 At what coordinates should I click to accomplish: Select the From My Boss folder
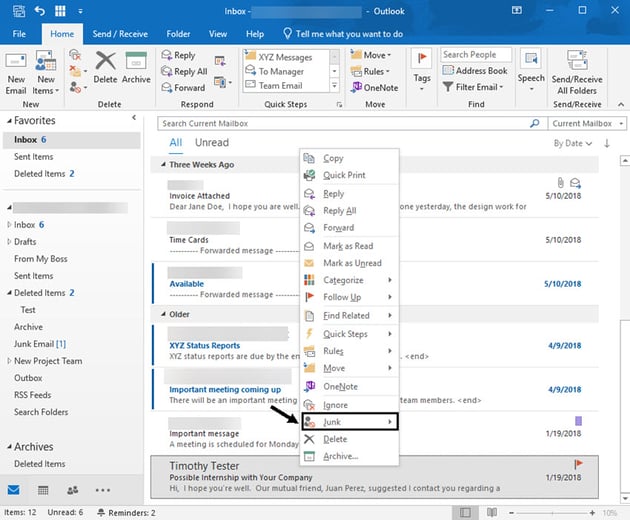(x=41, y=258)
